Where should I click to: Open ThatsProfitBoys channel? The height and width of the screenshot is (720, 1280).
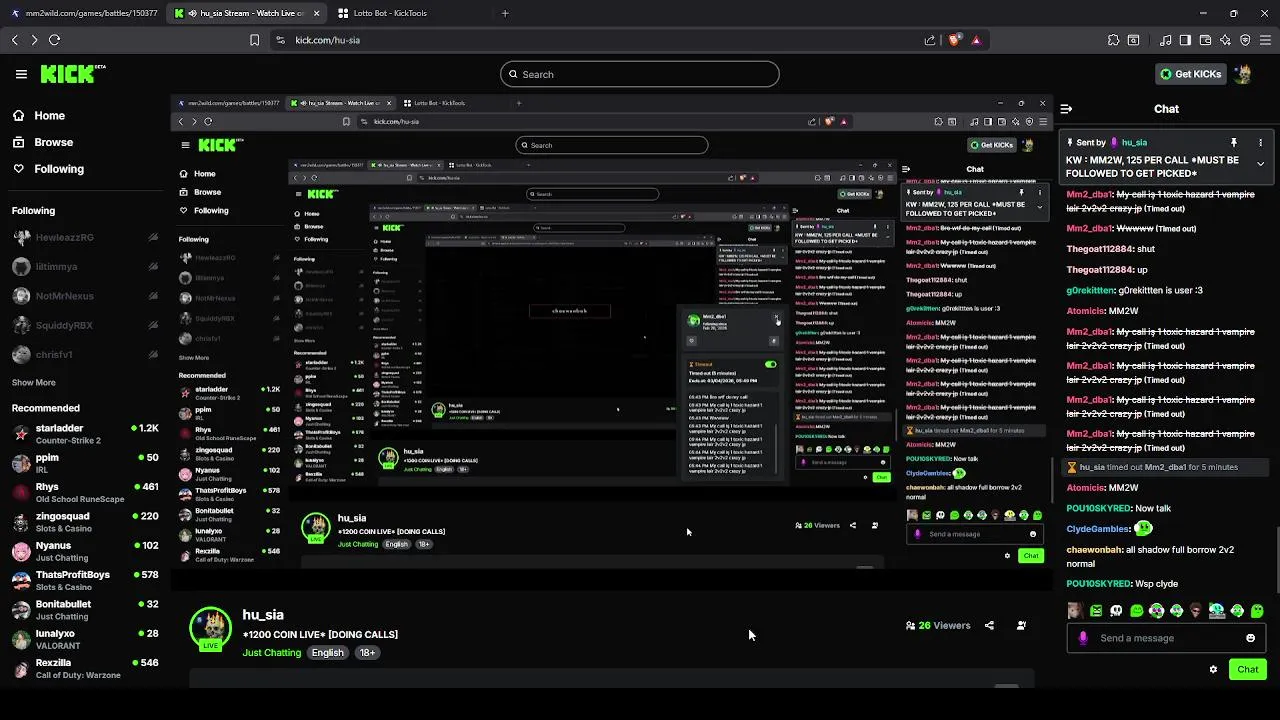click(85, 580)
